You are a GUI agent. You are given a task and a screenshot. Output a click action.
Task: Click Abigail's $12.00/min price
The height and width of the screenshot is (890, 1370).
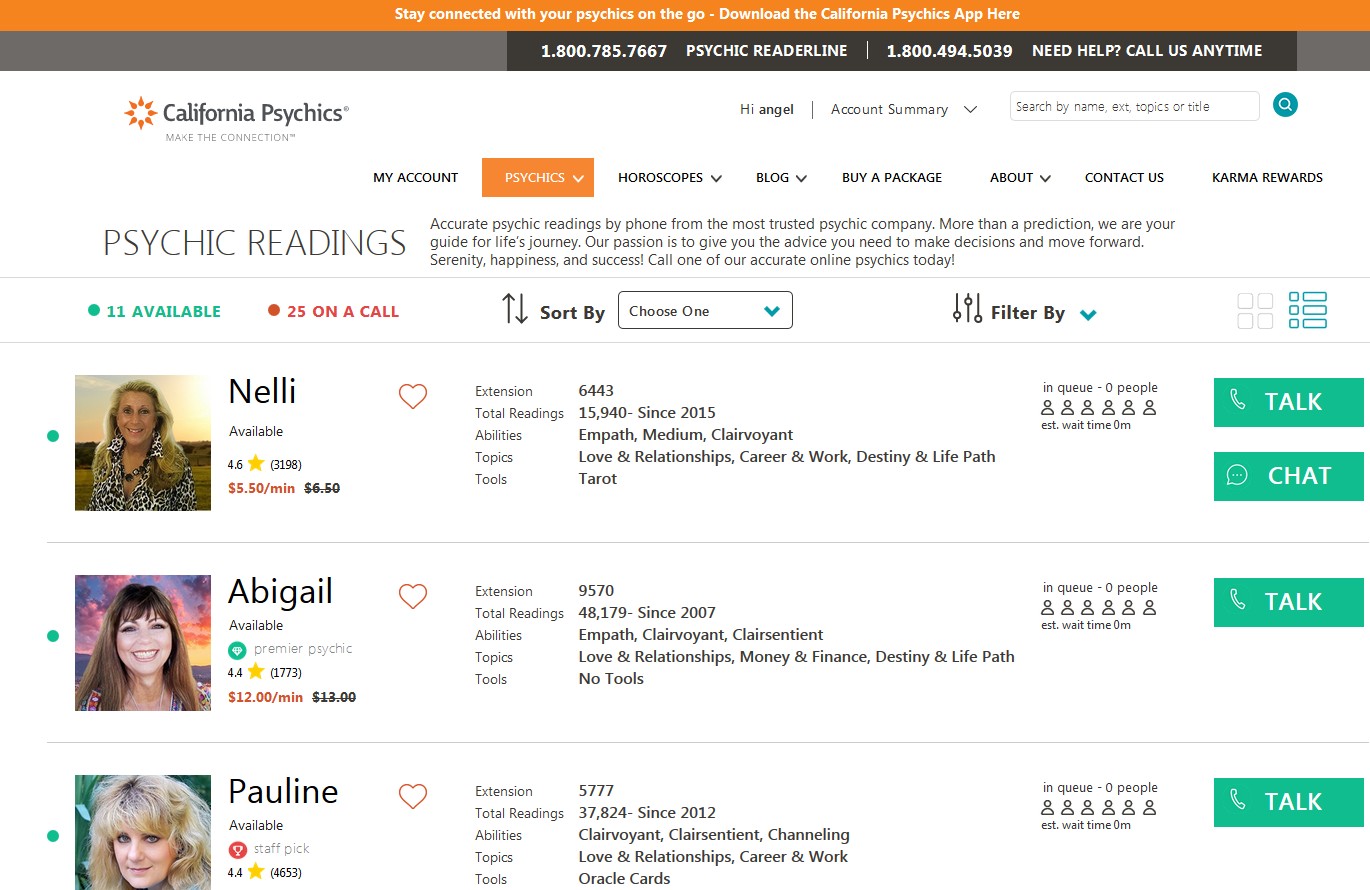coord(265,698)
